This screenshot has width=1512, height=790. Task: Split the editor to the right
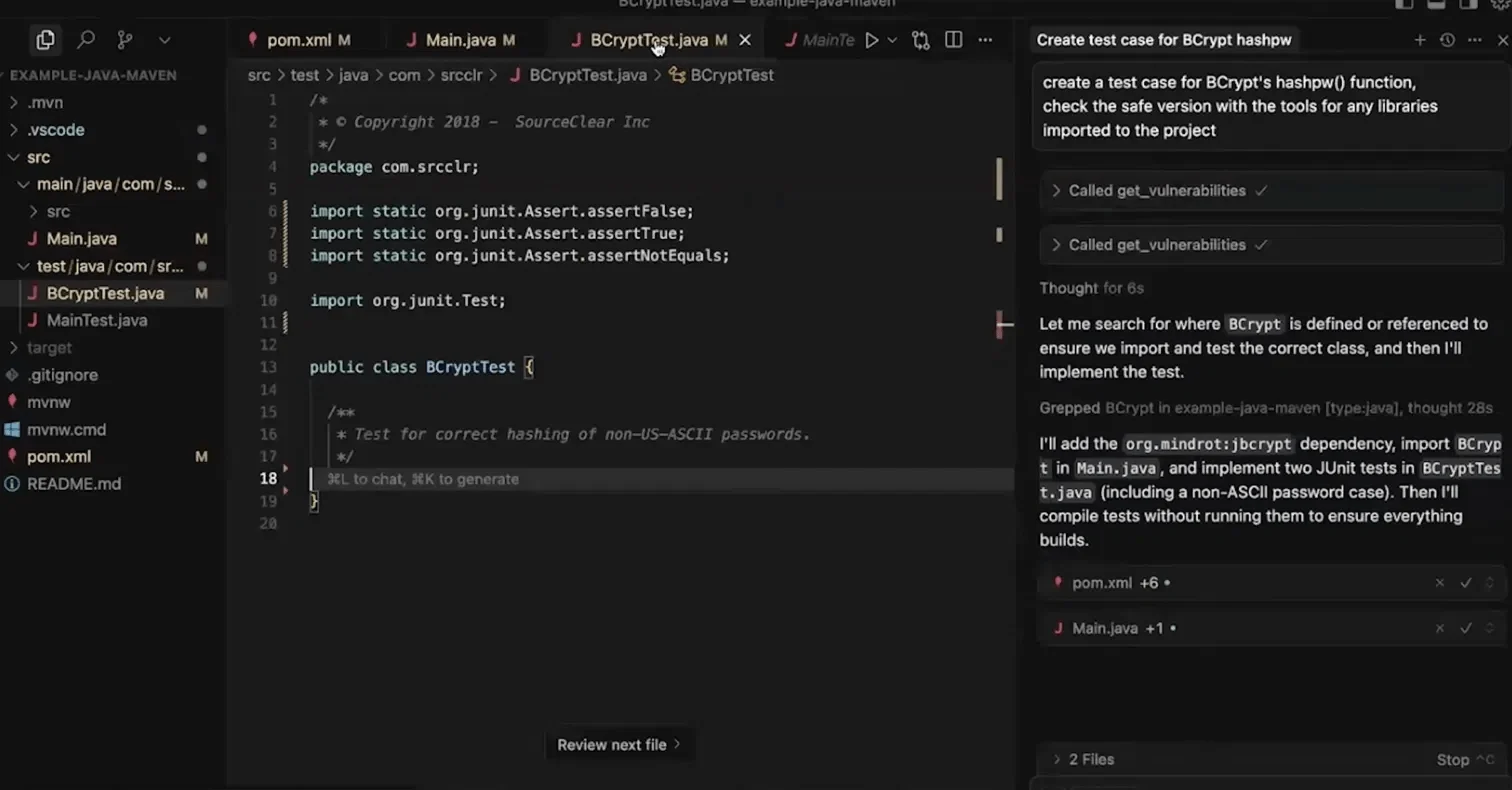coord(953,40)
